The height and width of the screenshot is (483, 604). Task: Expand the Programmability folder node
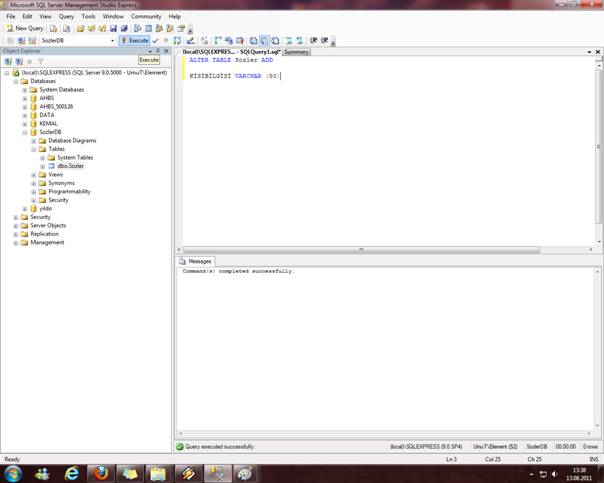[34, 191]
